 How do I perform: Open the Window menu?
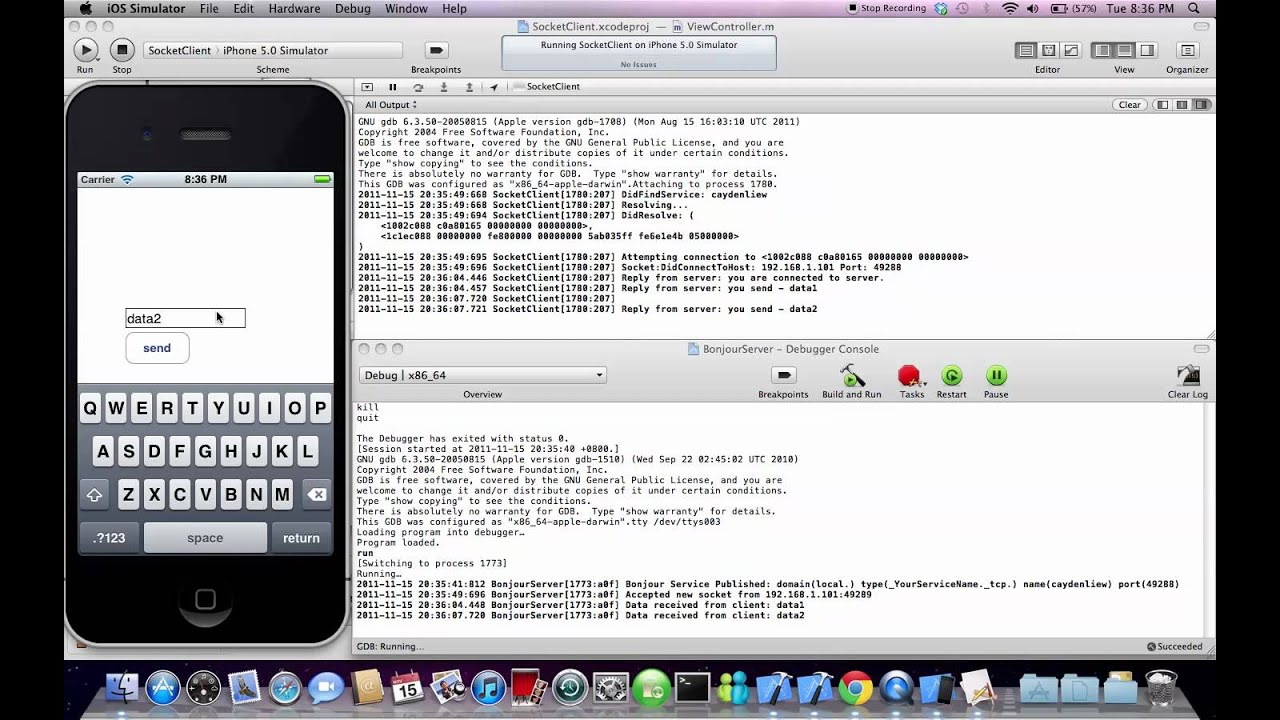point(406,8)
